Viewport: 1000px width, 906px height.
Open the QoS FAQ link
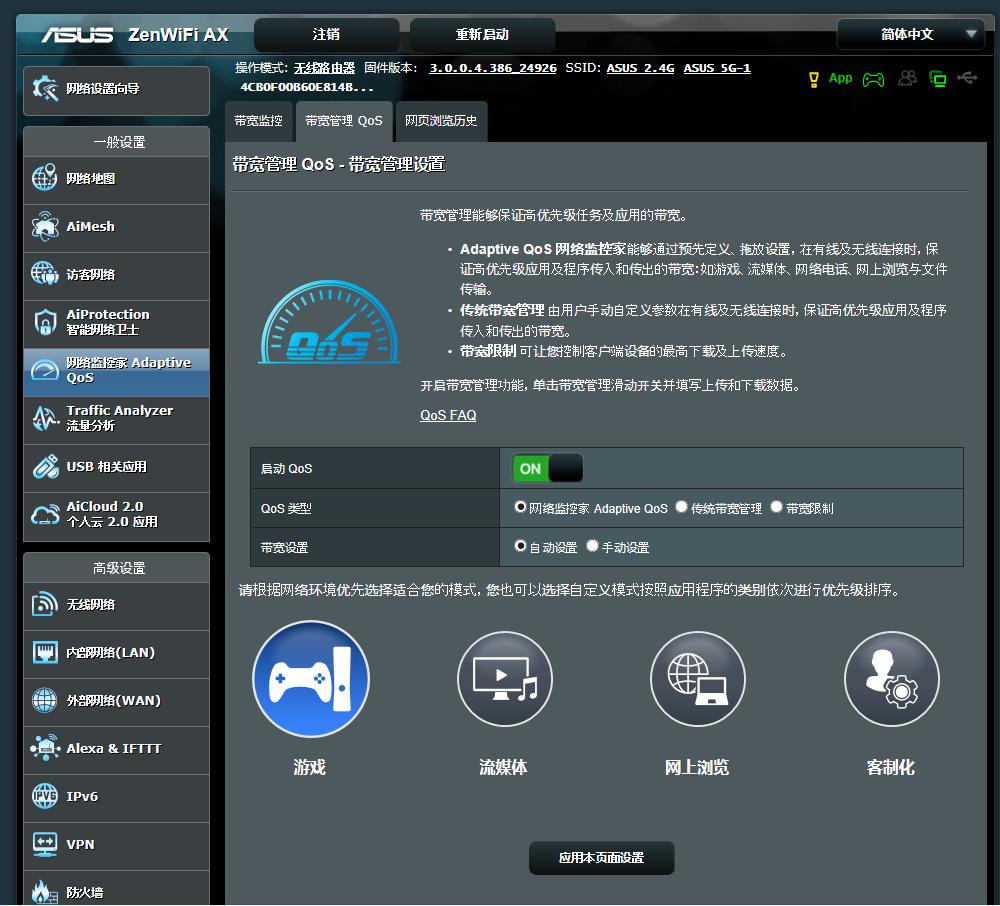coord(447,415)
